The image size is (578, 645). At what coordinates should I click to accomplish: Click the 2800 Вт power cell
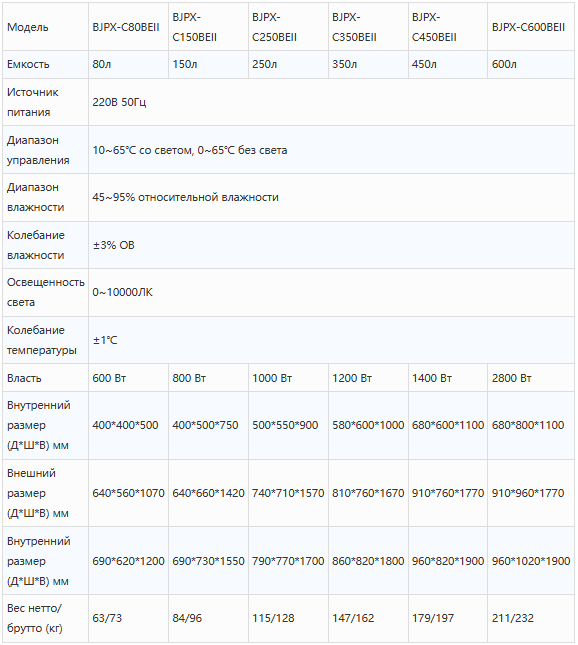tap(531, 378)
